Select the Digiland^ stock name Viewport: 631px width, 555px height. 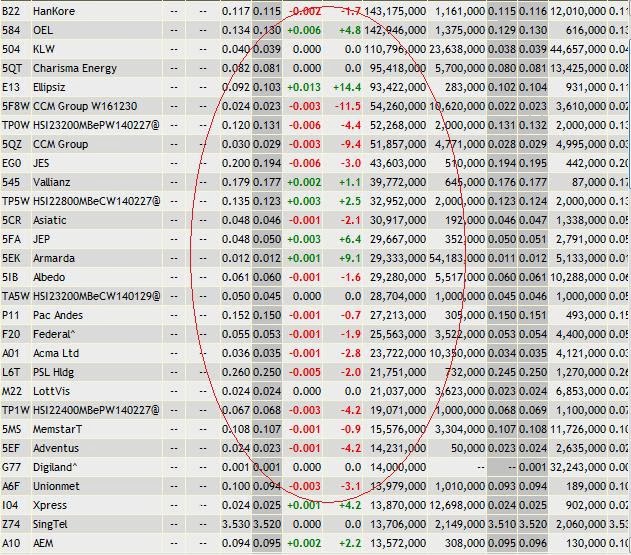tap(55, 467)
